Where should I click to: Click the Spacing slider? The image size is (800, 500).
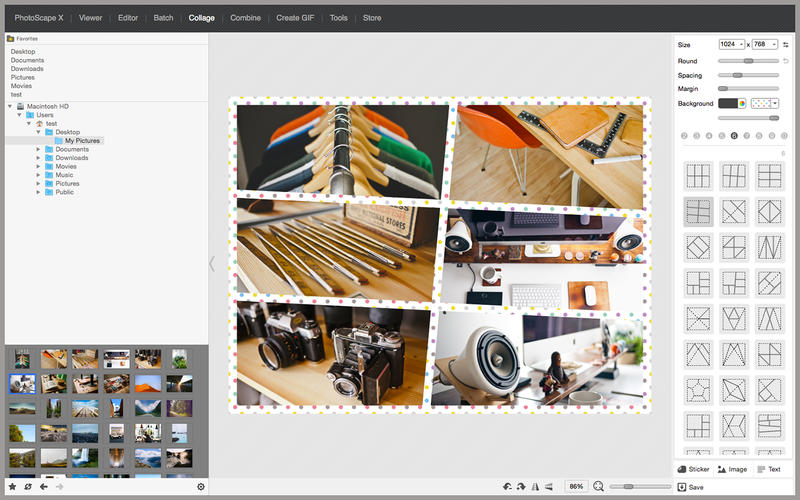tap(748, 75)
